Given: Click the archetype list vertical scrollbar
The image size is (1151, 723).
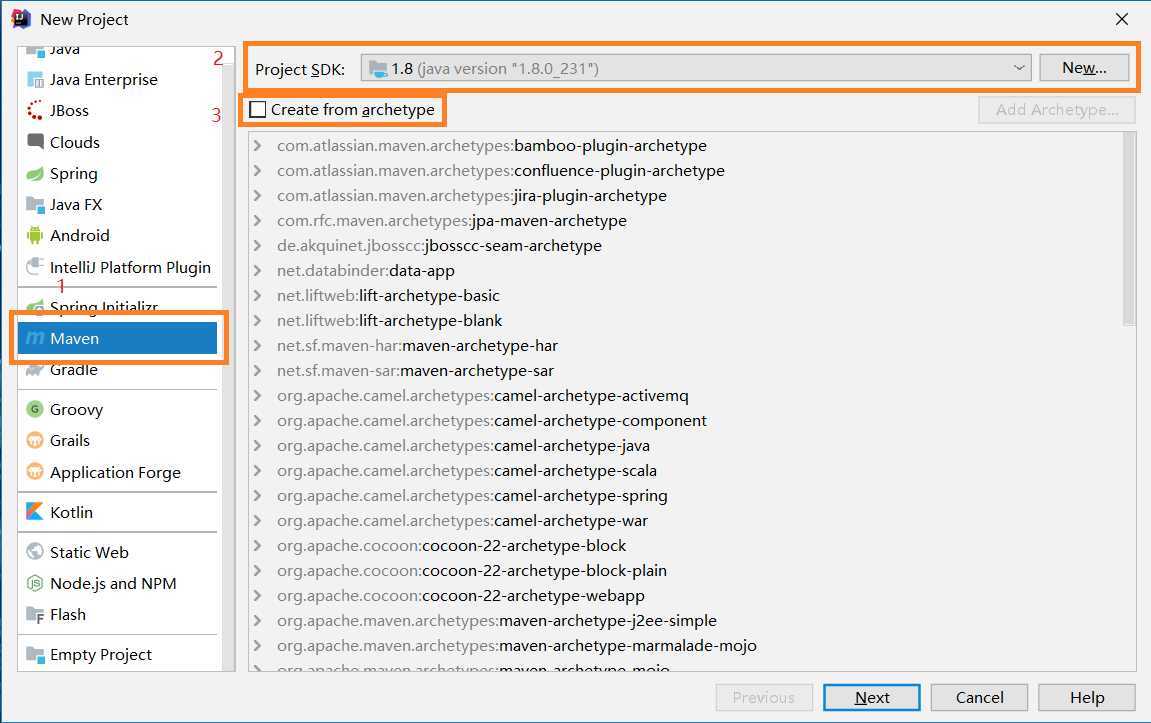Looking at the screenshot, I should (x=1129, y=229).
